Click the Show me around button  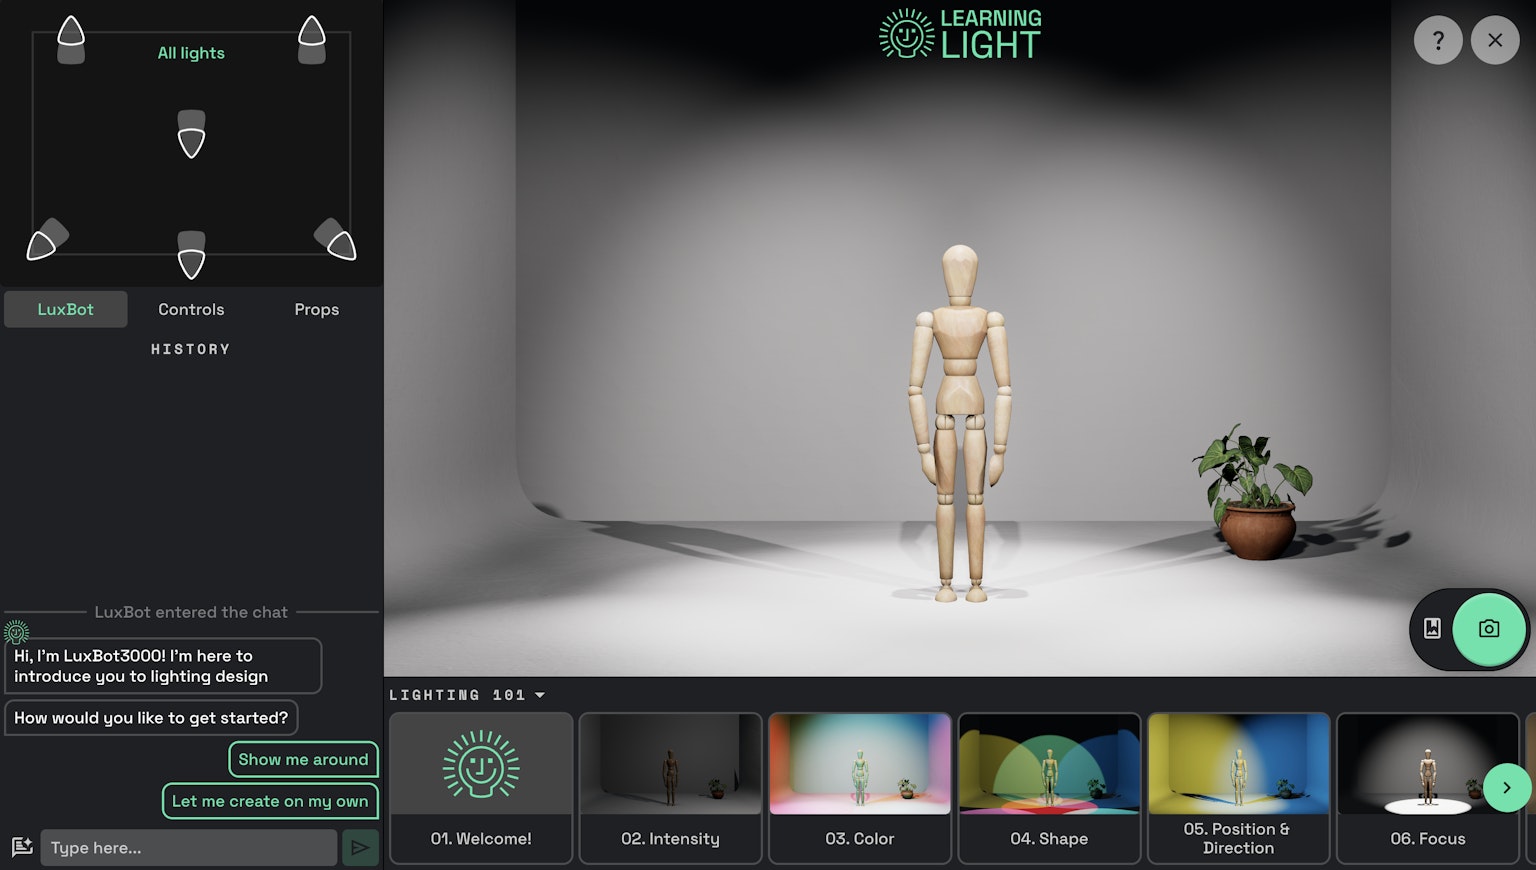click(303, 759)
